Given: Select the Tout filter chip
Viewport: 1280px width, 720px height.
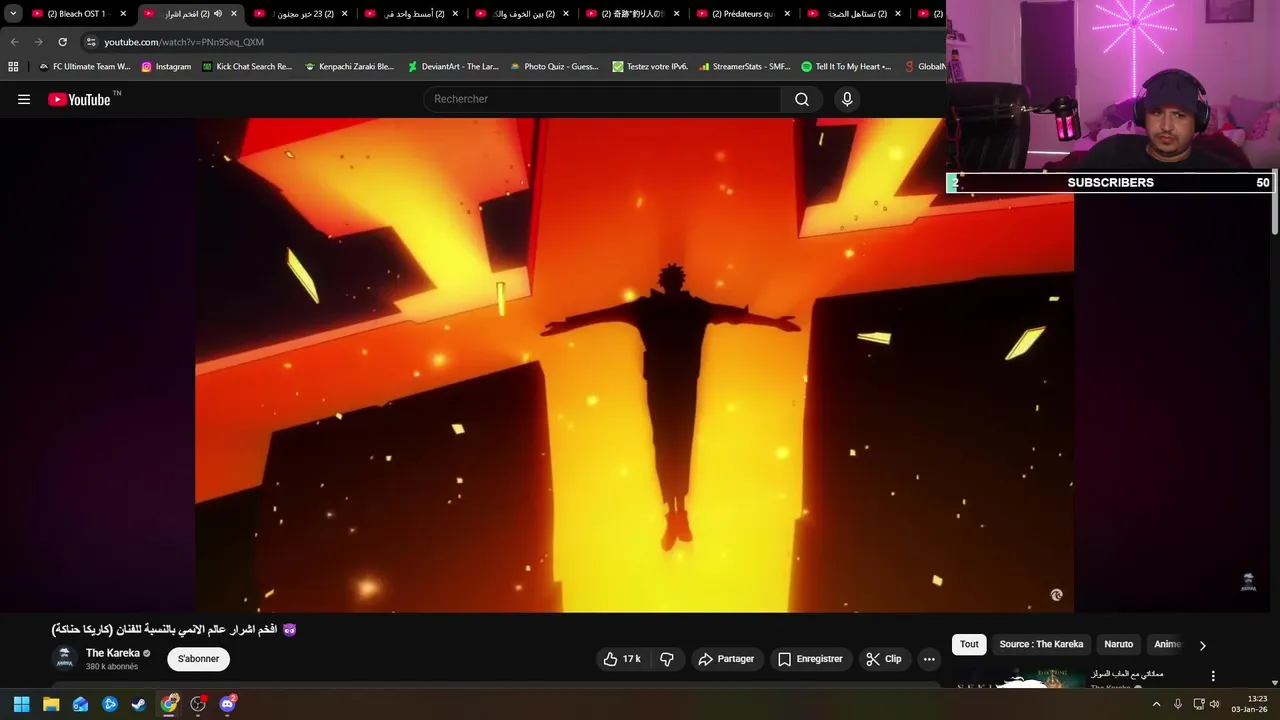Looking at the screenshot, I should [969, 644].
